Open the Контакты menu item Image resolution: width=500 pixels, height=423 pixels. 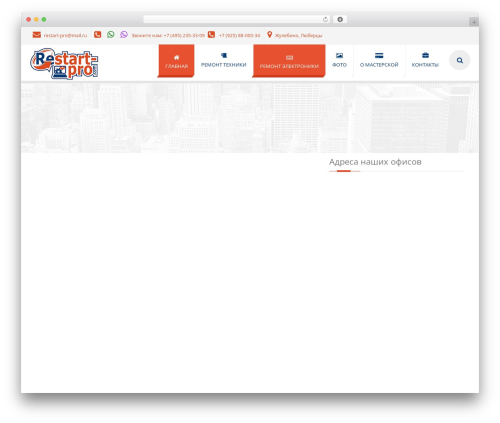[425, 60]
